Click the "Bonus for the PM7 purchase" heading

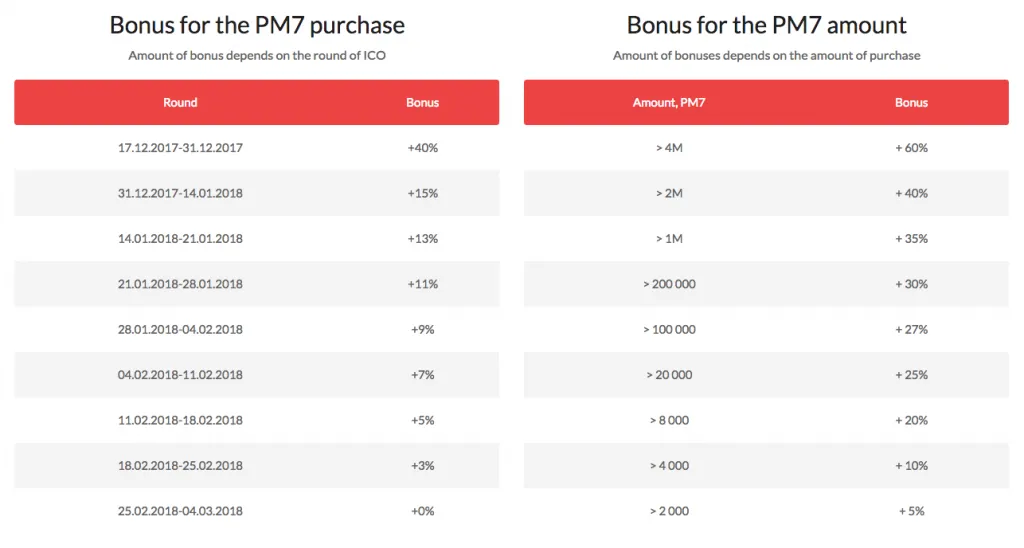257,25
